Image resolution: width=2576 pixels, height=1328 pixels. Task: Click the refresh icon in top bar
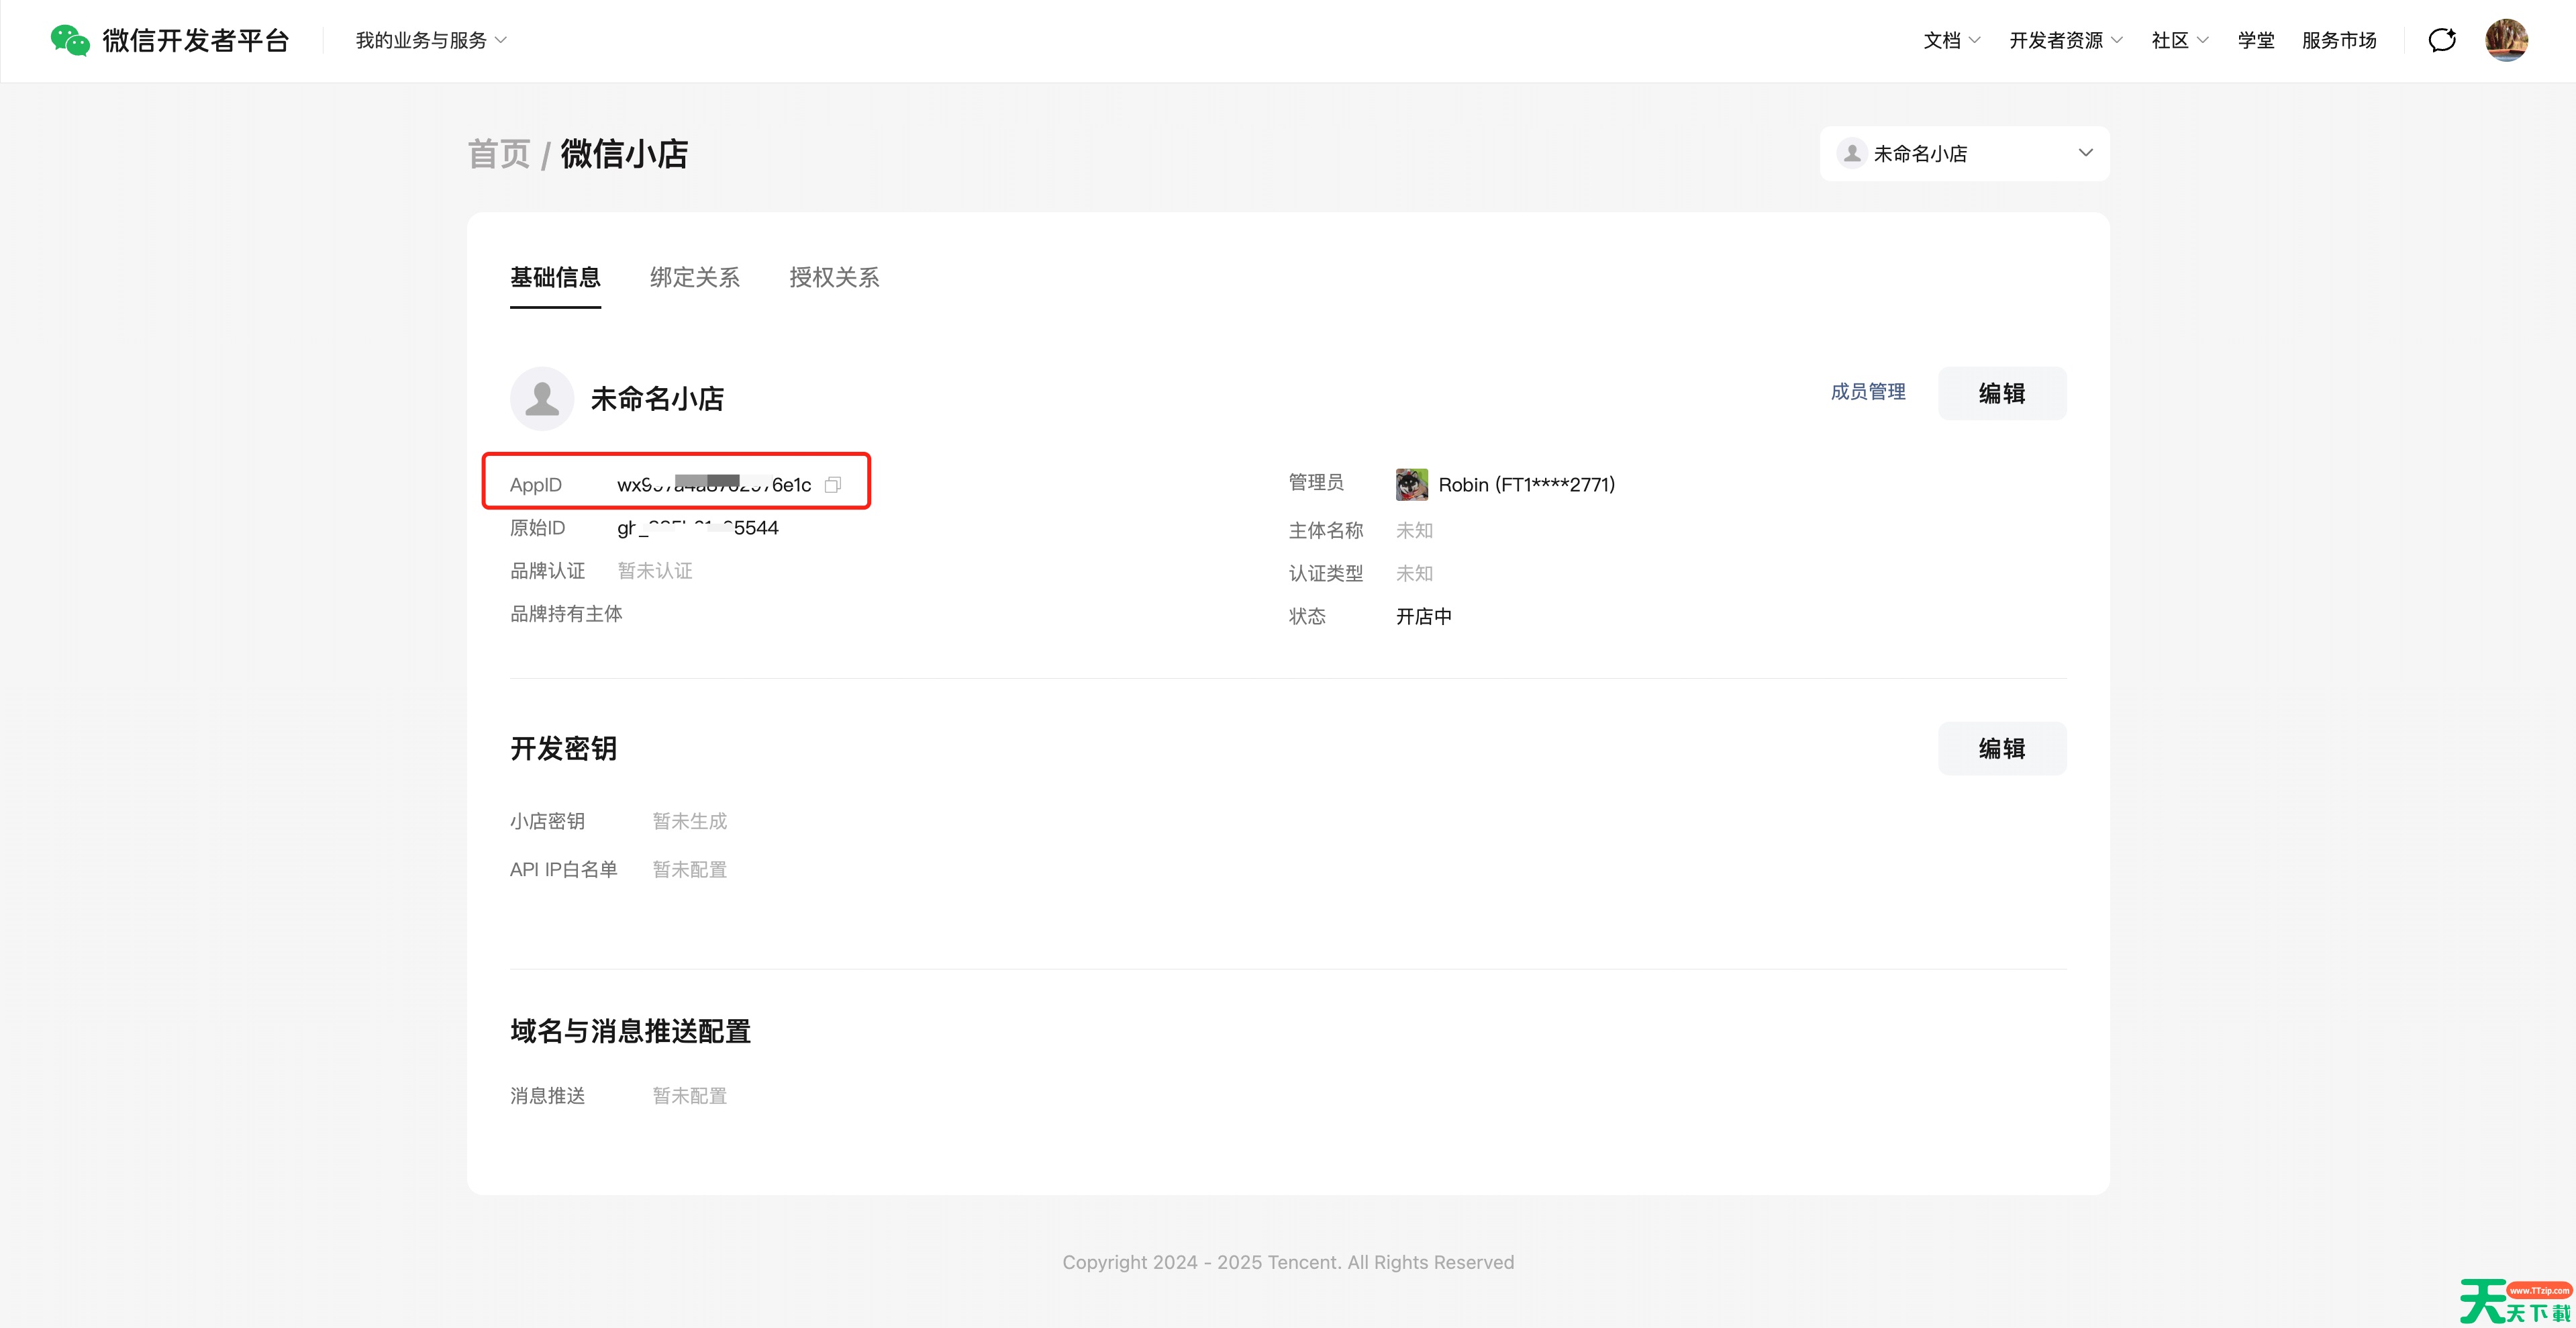click(x=2442, y=40)
